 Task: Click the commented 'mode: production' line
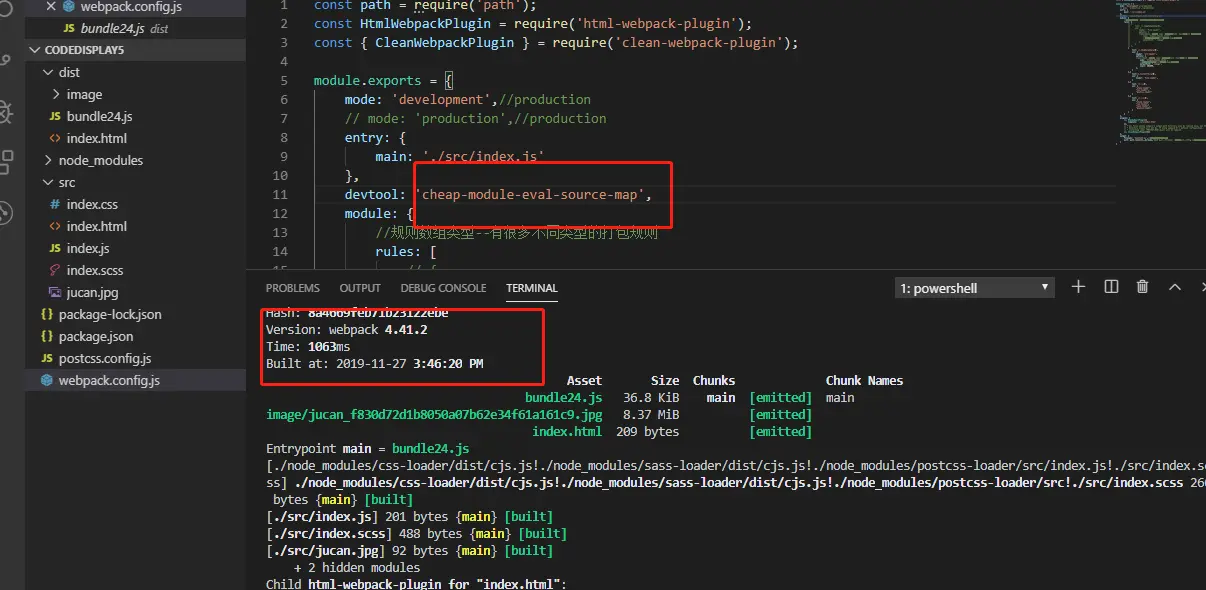pos(475,118)
